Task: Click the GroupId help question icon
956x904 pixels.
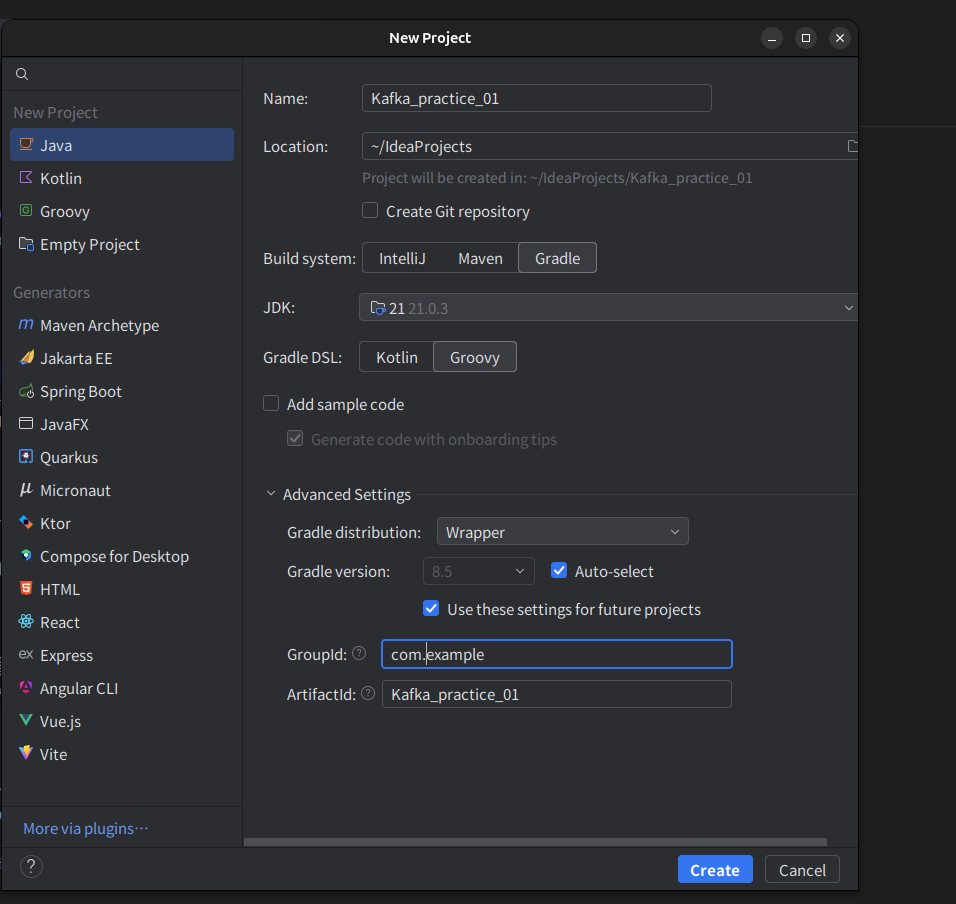Action: tap(359, 653)
